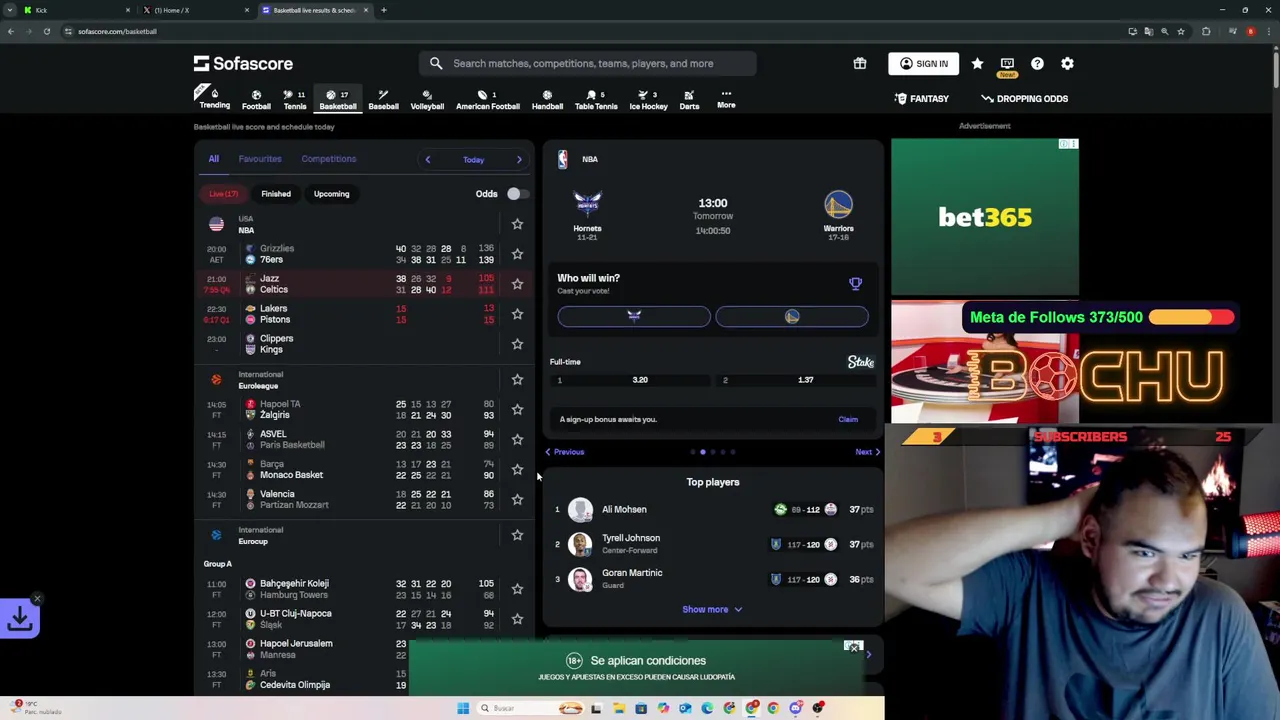The image size is (1280, 720).
Task: Favourite the Eurocup competition with star
Action: [x=517, y=535]
